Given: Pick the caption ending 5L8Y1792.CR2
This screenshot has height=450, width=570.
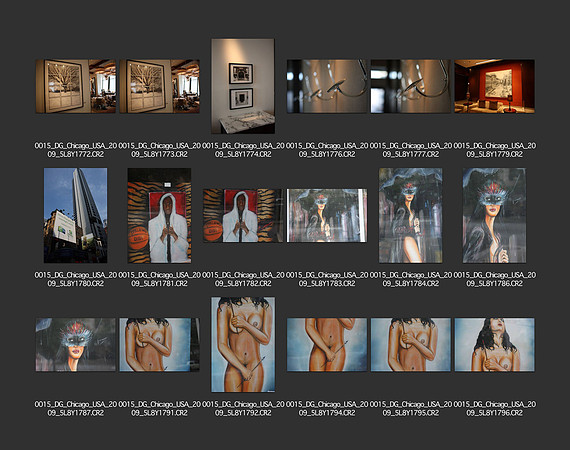Looking at the screenshot, I should point(243,409).
